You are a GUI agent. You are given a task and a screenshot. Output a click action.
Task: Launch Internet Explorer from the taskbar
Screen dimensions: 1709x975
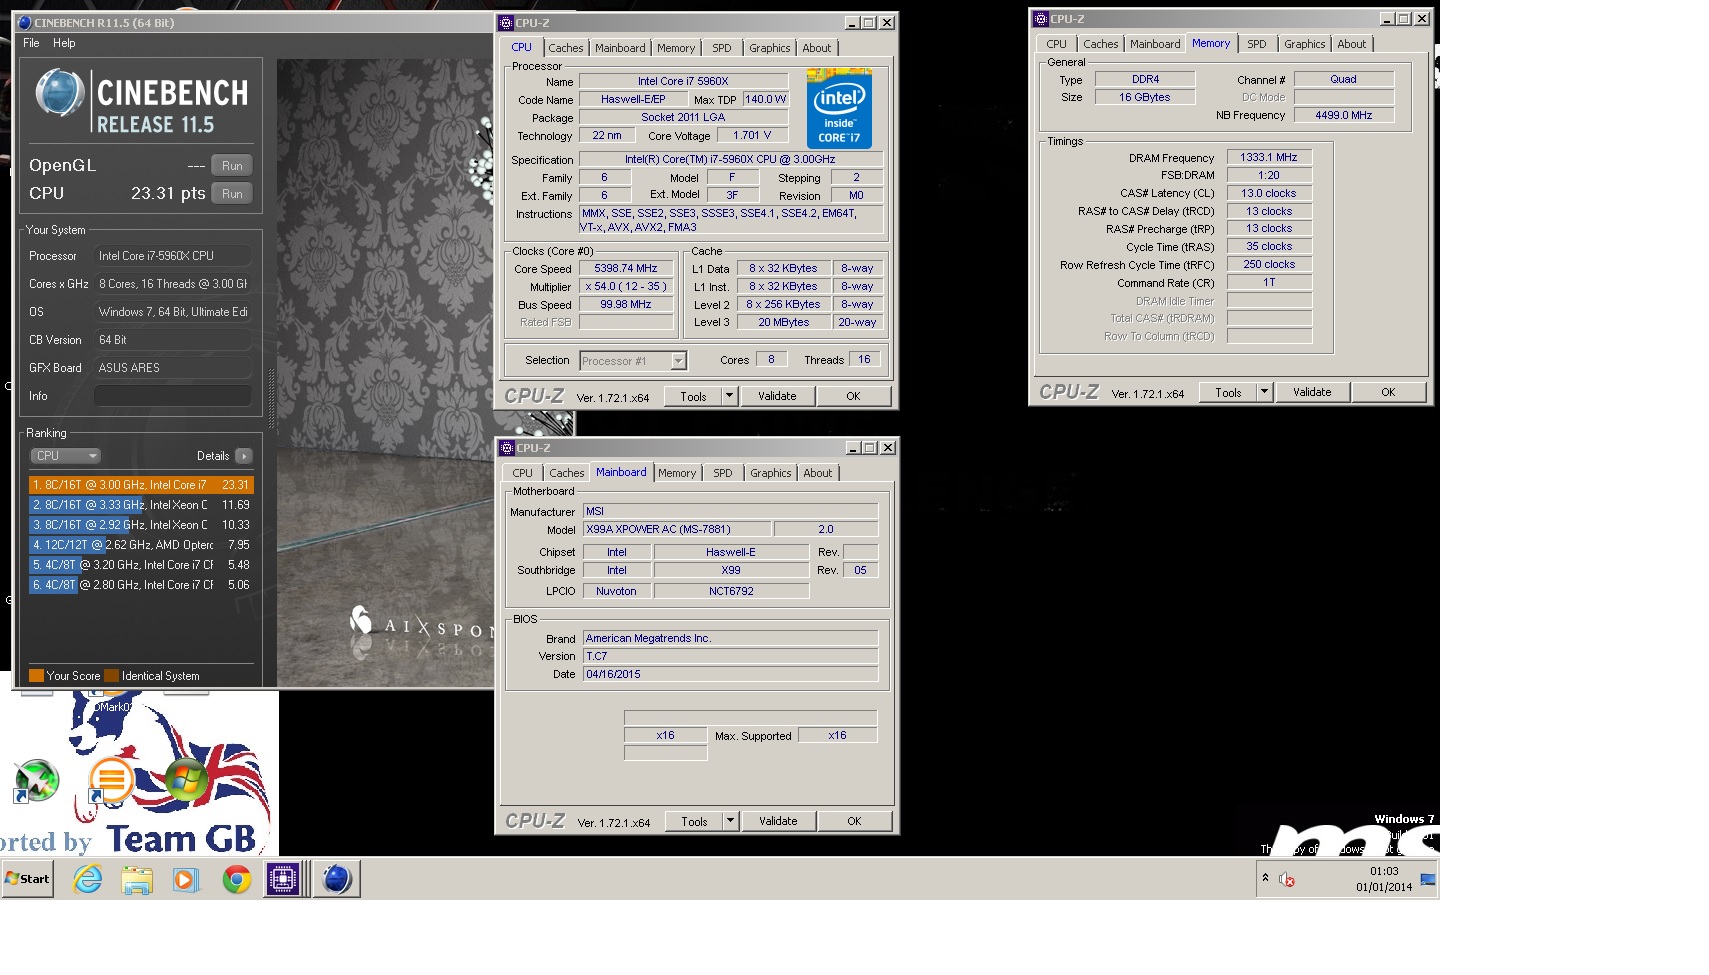pos(88,879)
